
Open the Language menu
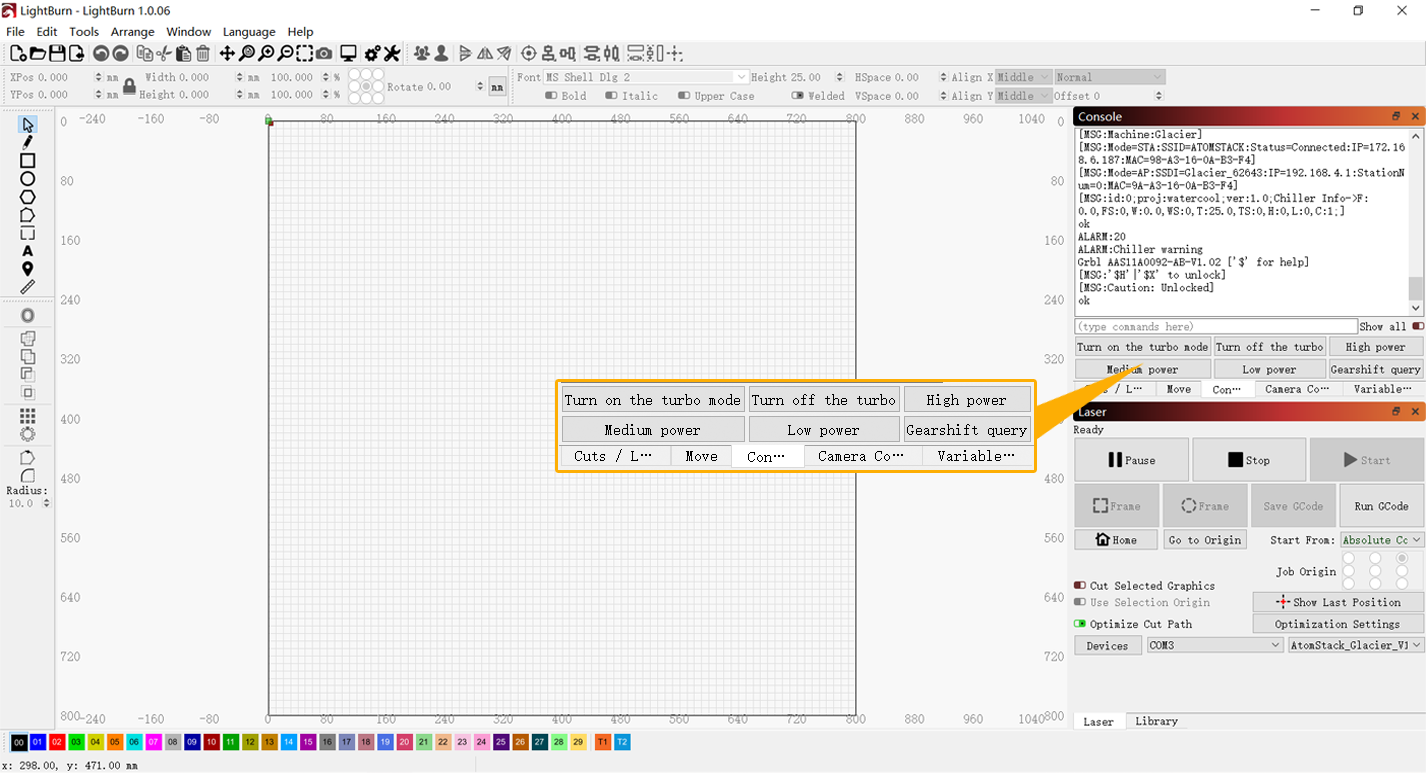249,32
